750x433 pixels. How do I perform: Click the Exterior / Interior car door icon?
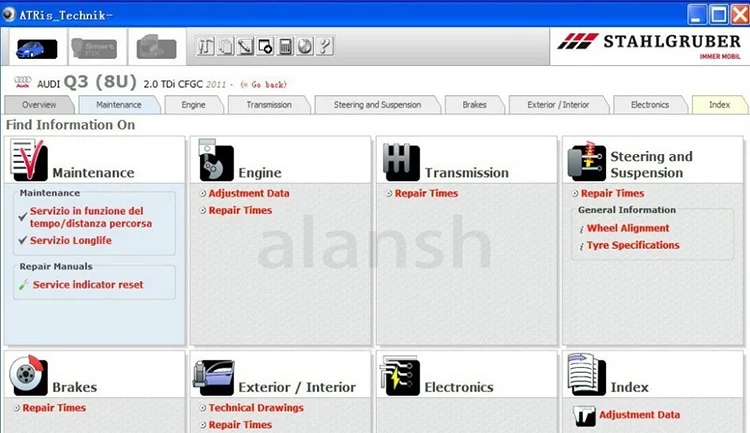[214, 377]
